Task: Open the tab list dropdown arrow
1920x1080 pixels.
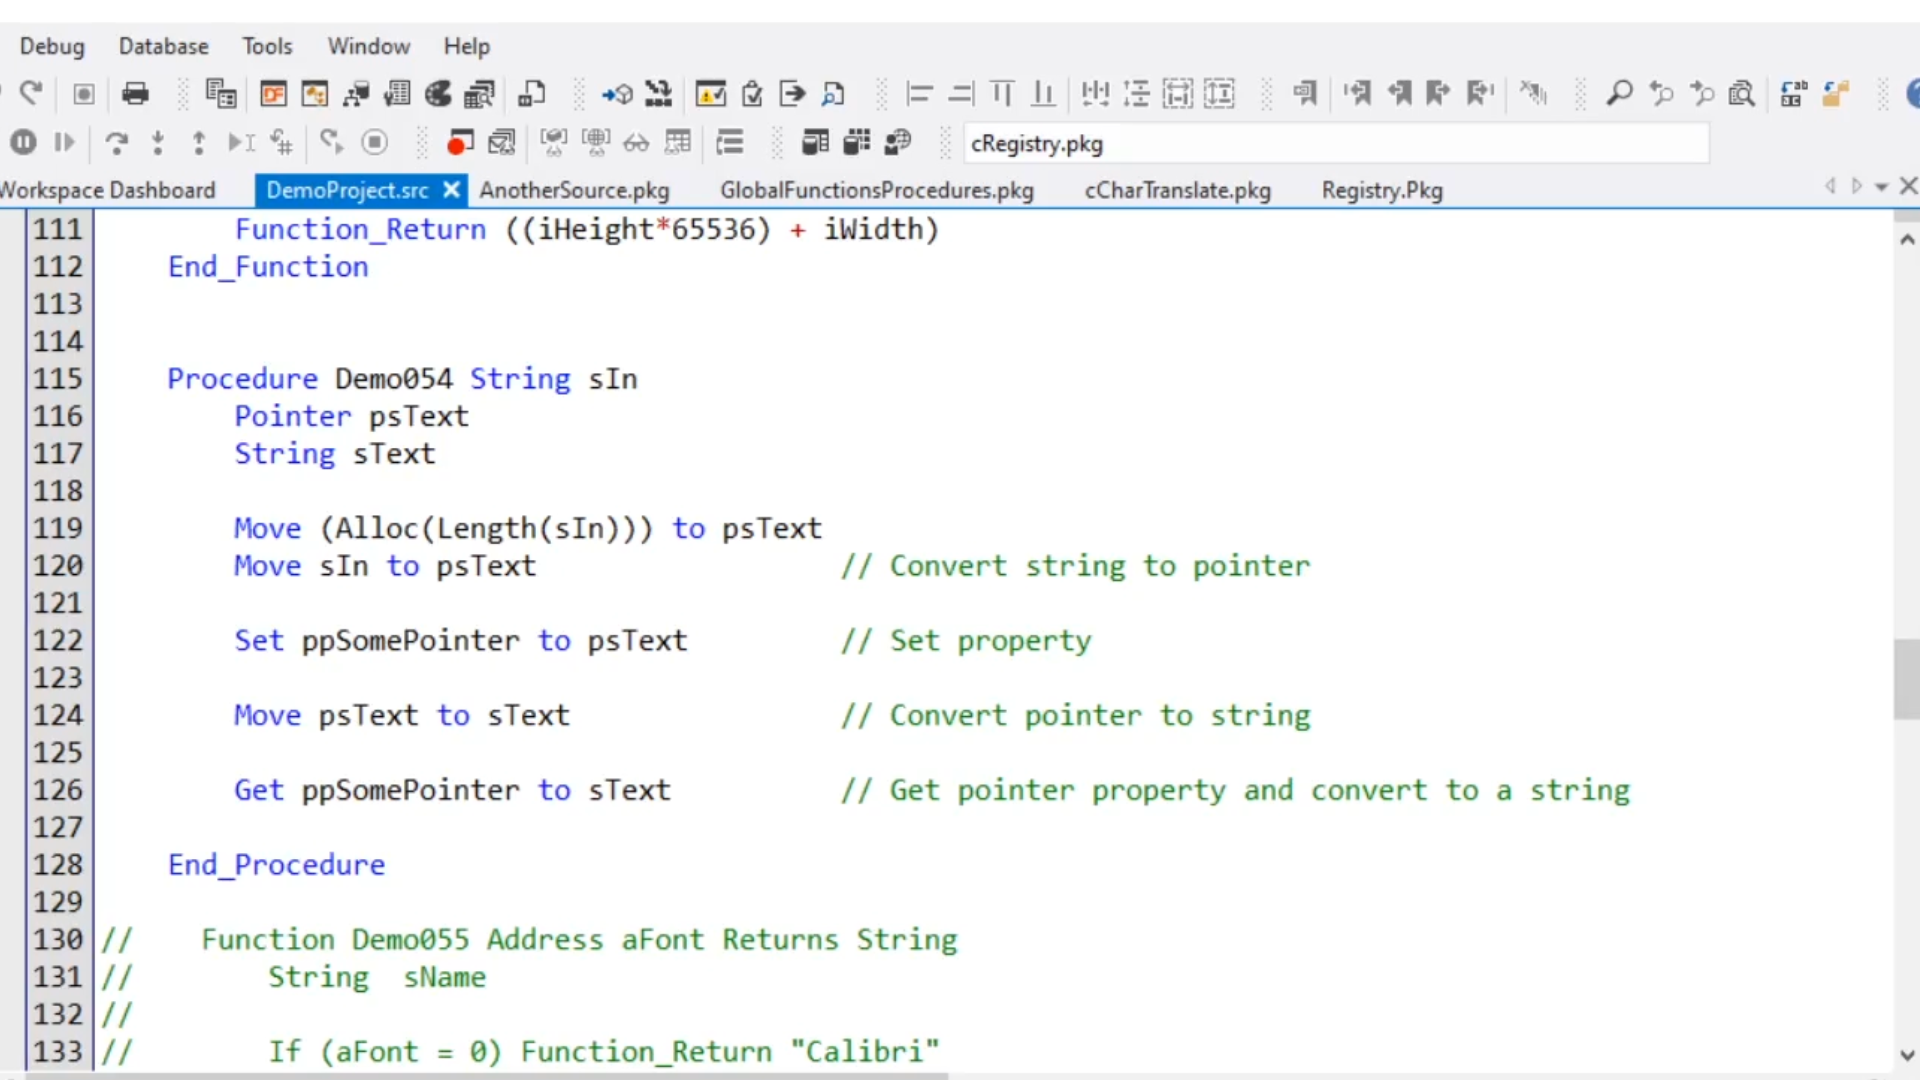Action: (x=1881, y=187)
